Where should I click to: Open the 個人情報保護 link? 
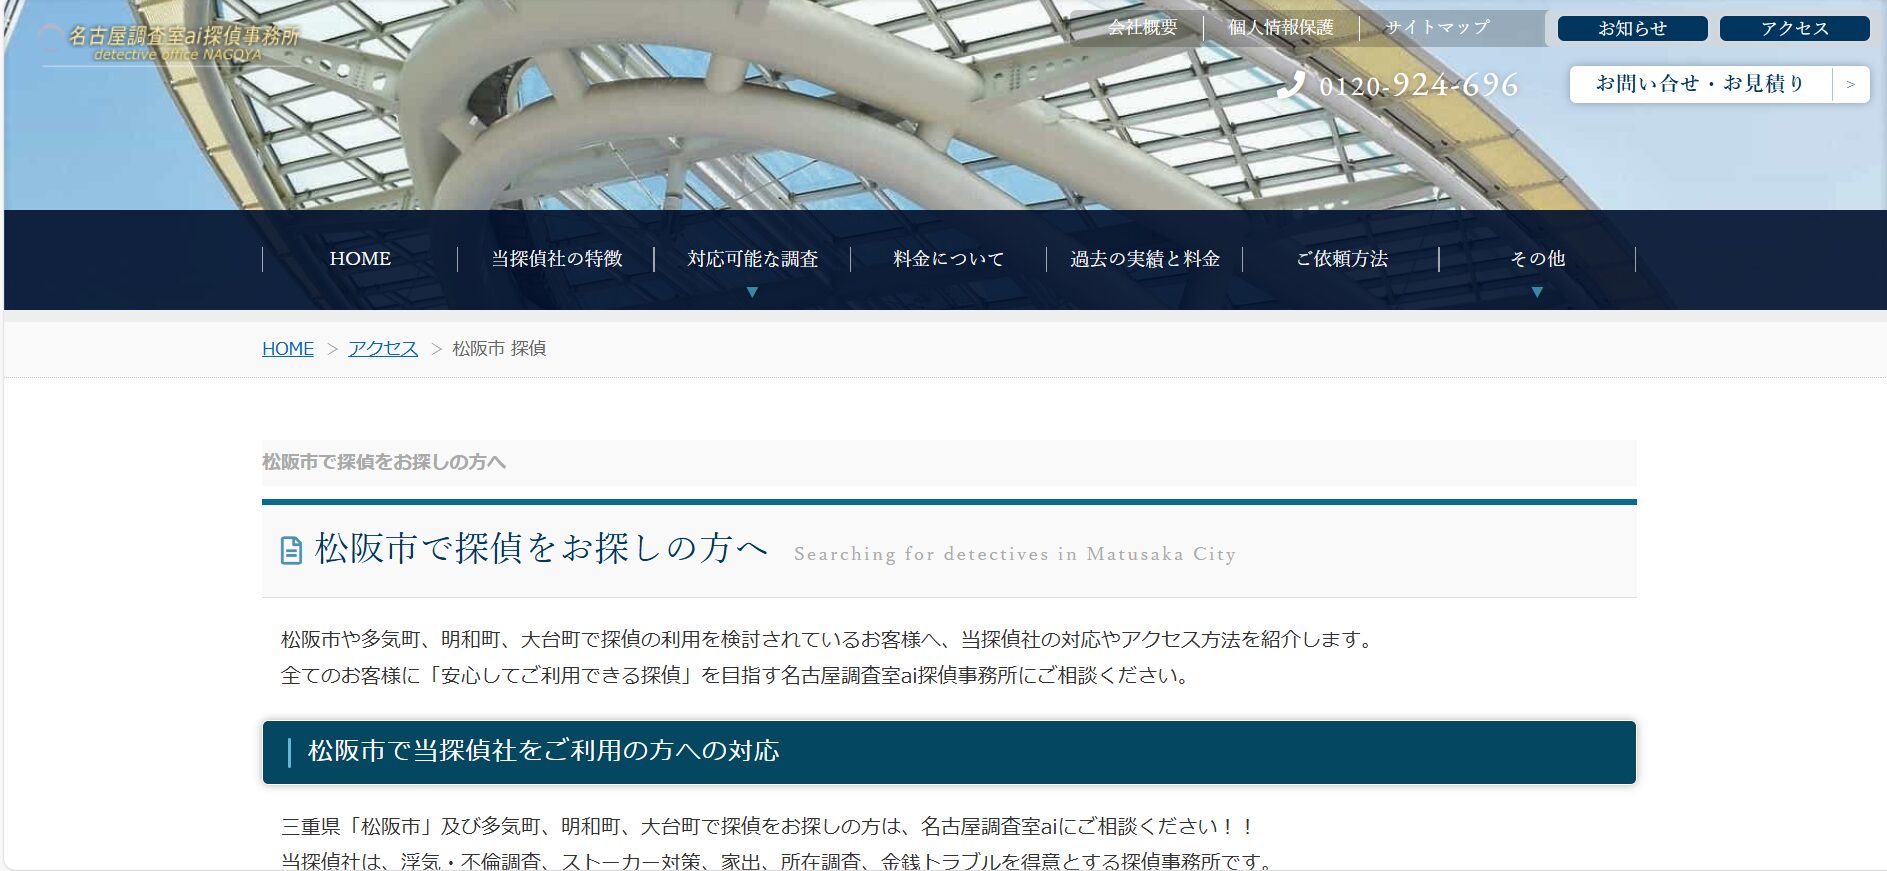point(1281,28)
